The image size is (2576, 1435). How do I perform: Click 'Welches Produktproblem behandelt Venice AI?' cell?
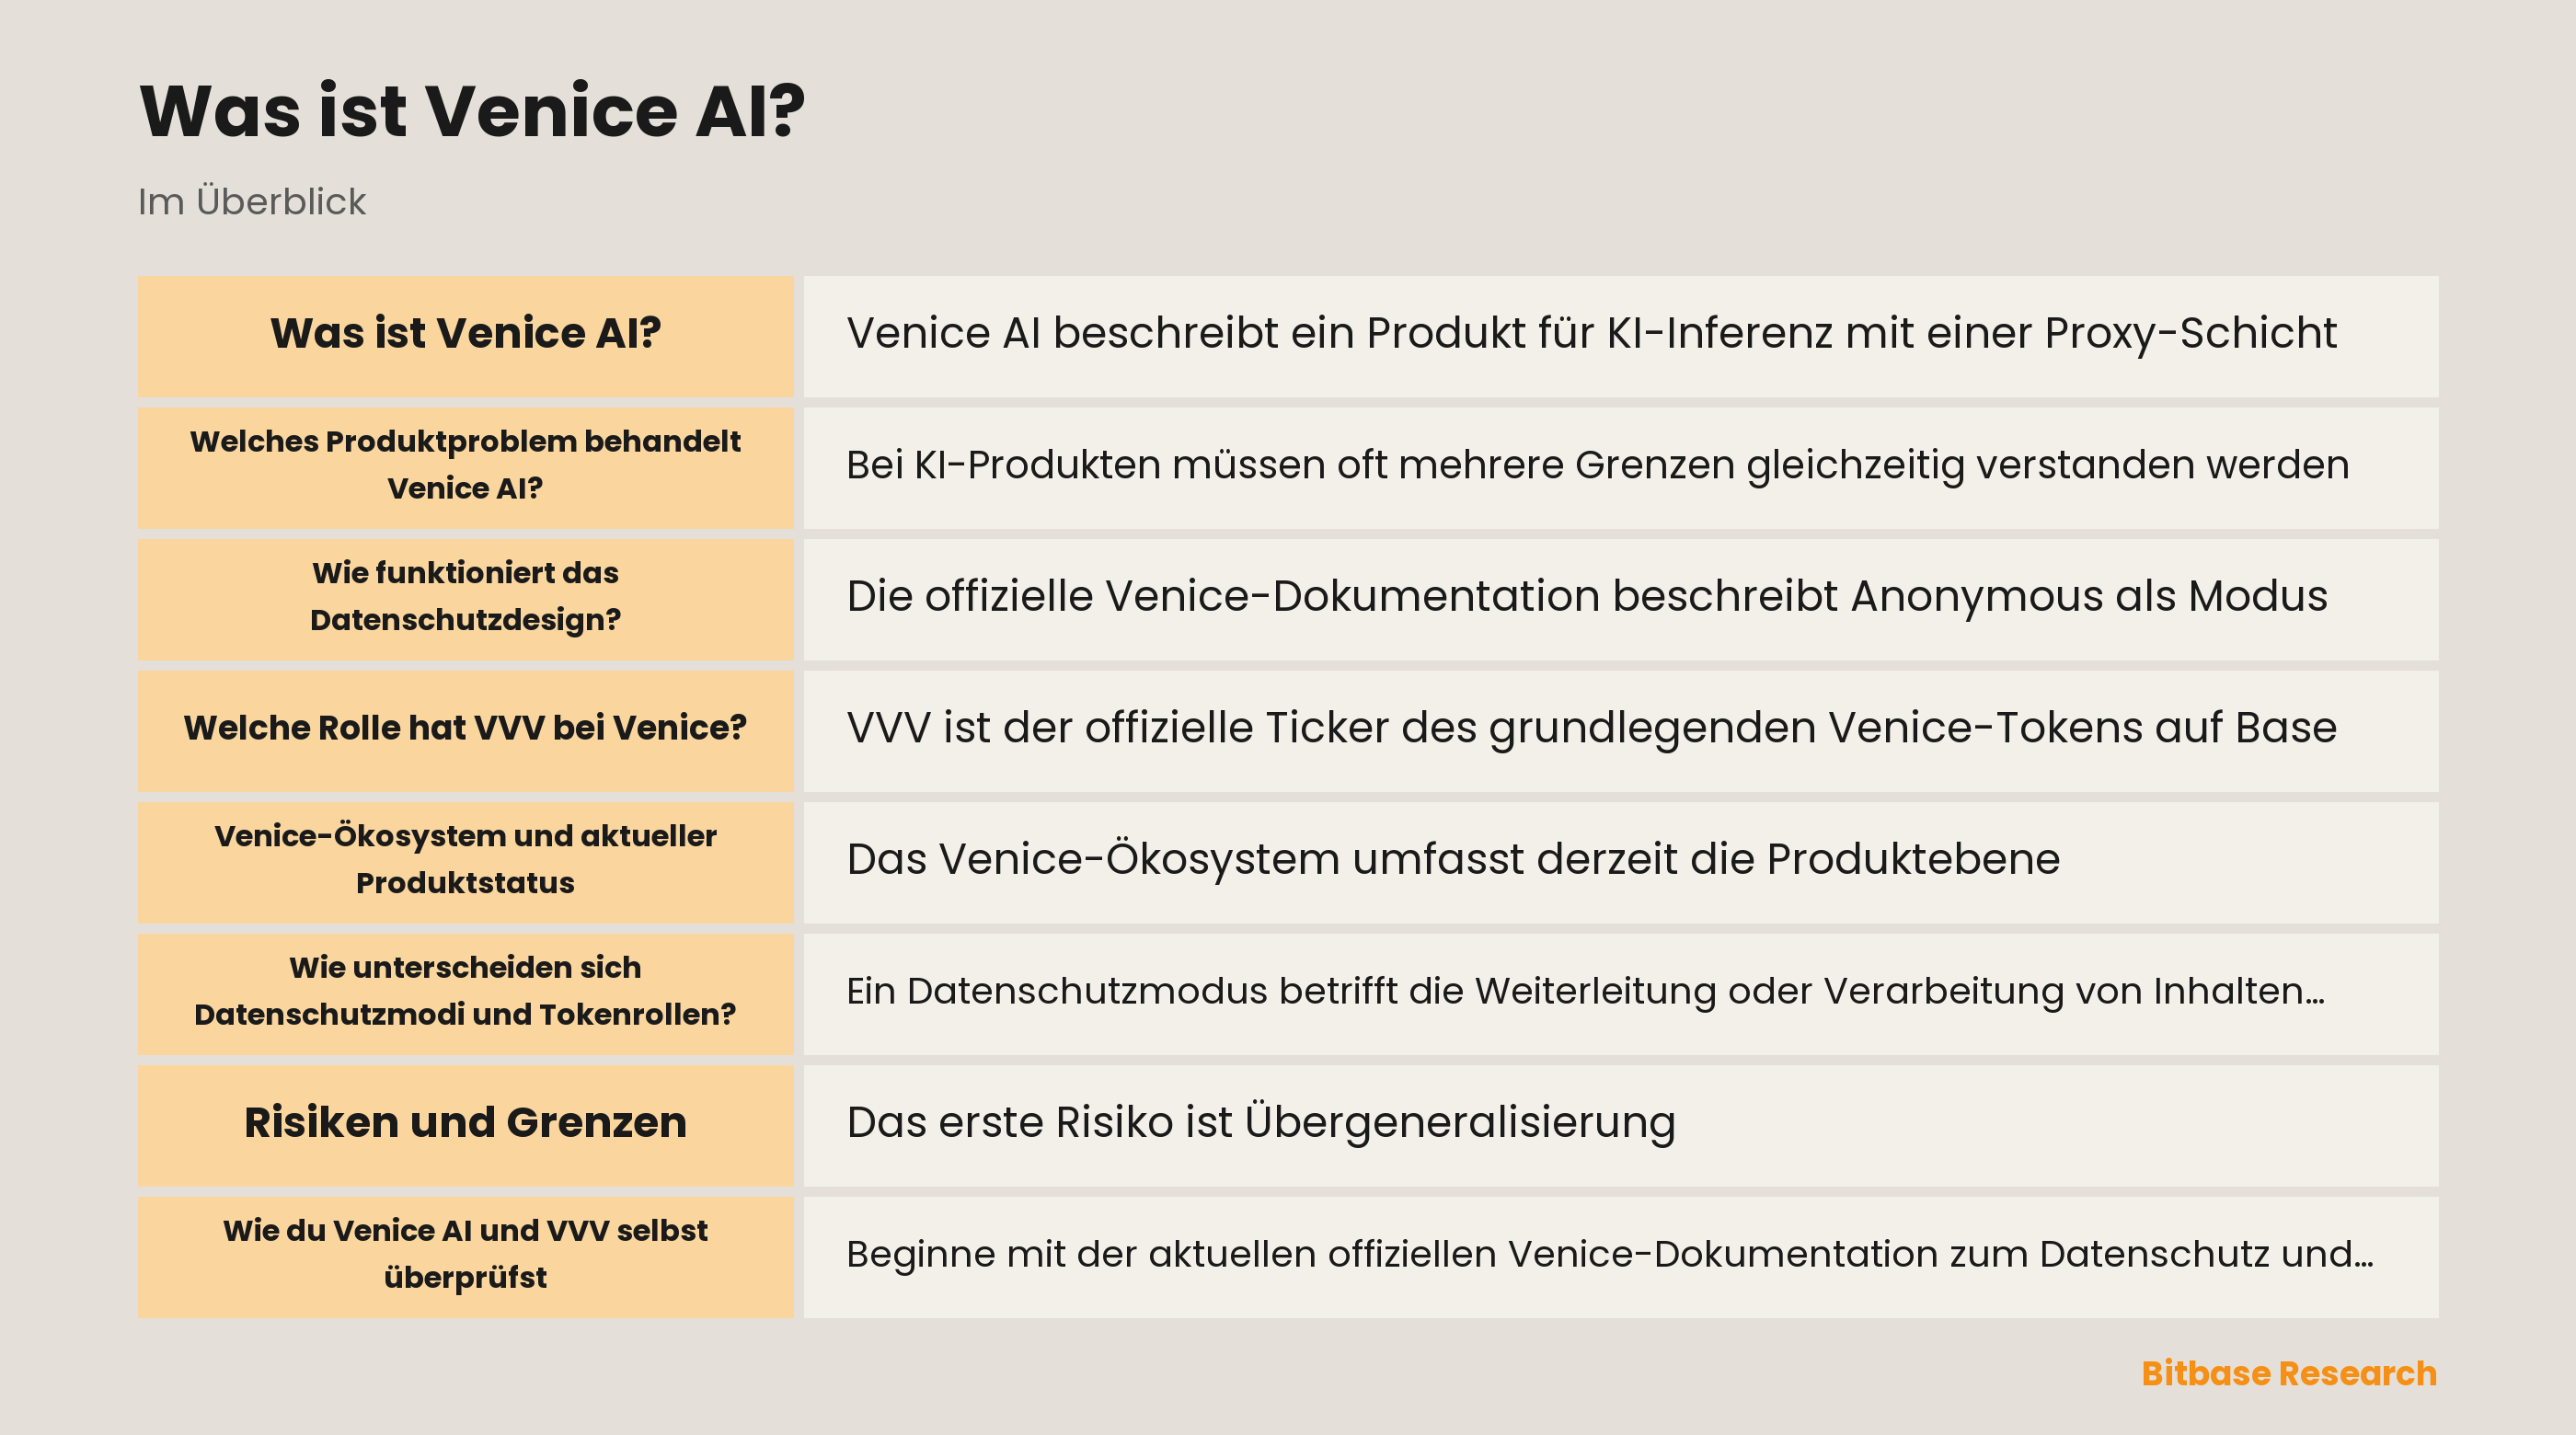coord(465,467)
